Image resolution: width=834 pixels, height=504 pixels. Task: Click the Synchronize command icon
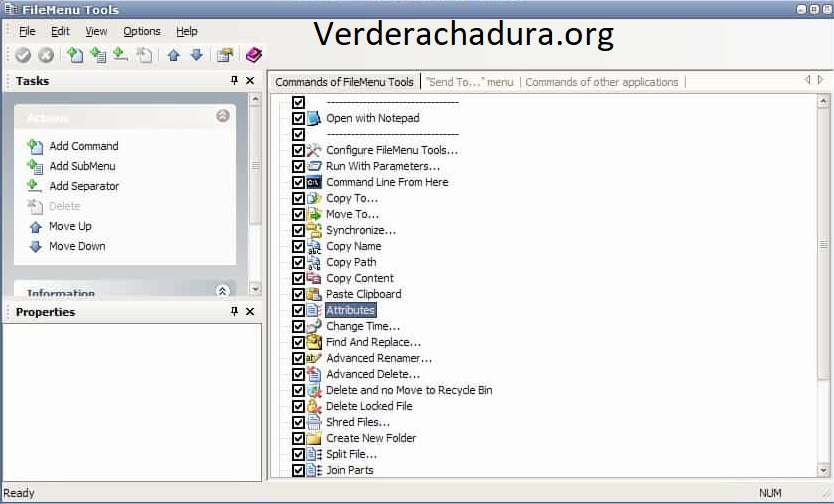click(314, 230)
